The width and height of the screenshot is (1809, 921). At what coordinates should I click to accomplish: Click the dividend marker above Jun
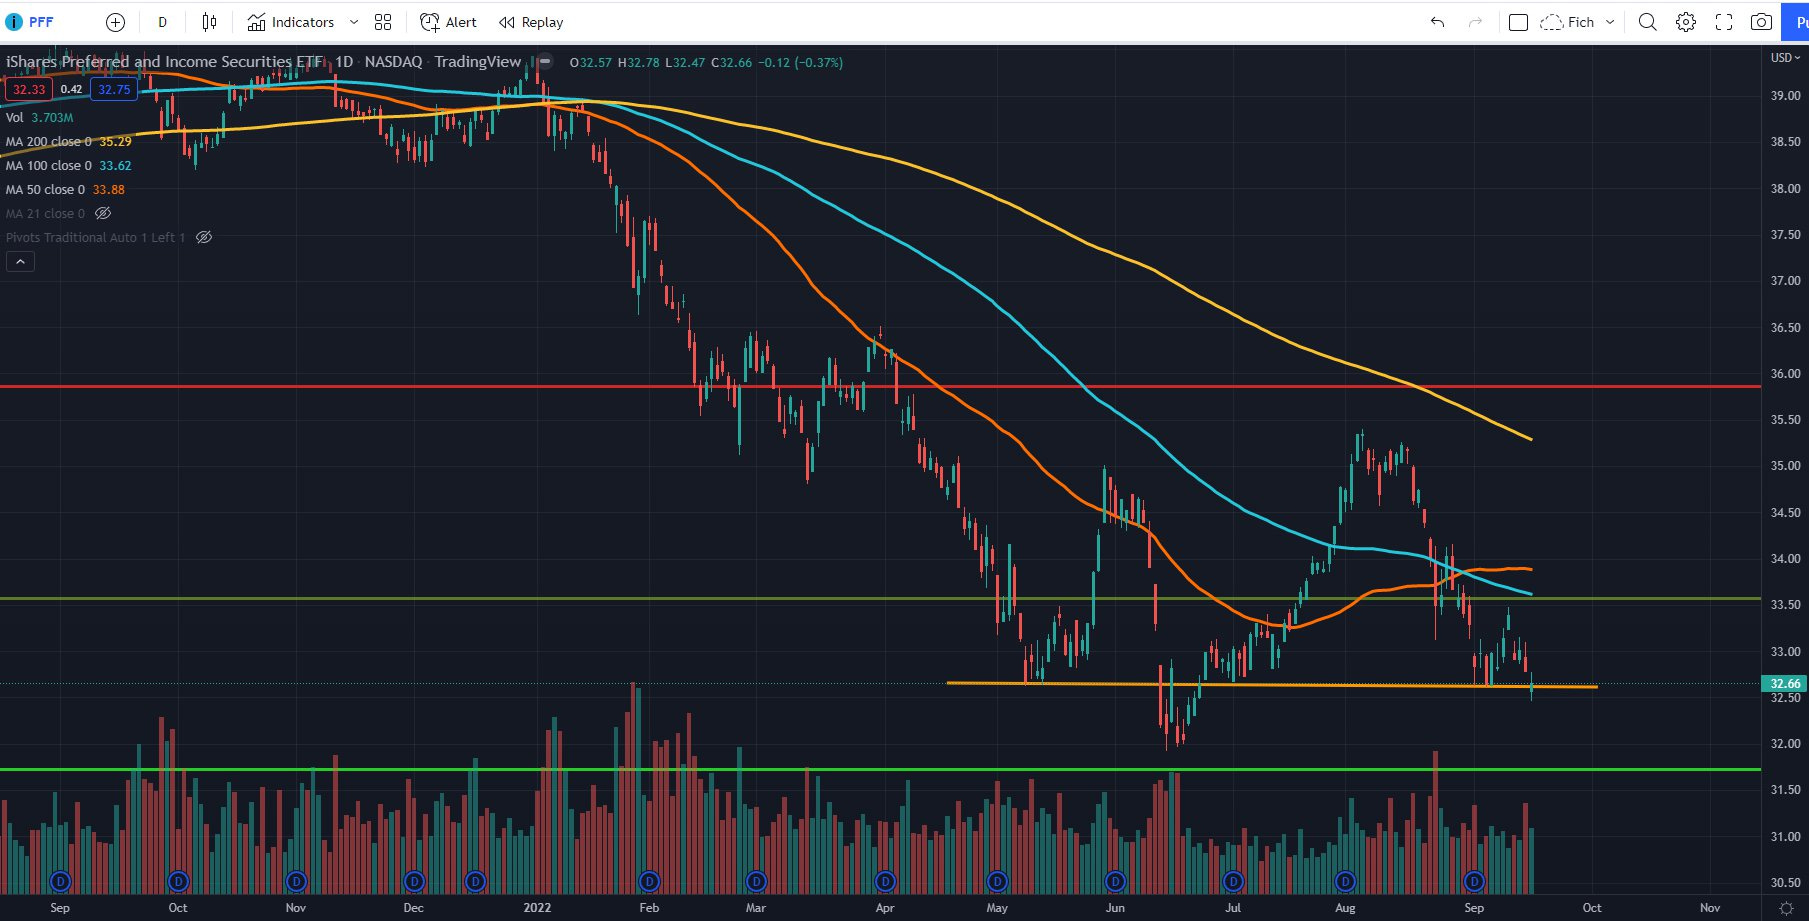click(1115, 881)
